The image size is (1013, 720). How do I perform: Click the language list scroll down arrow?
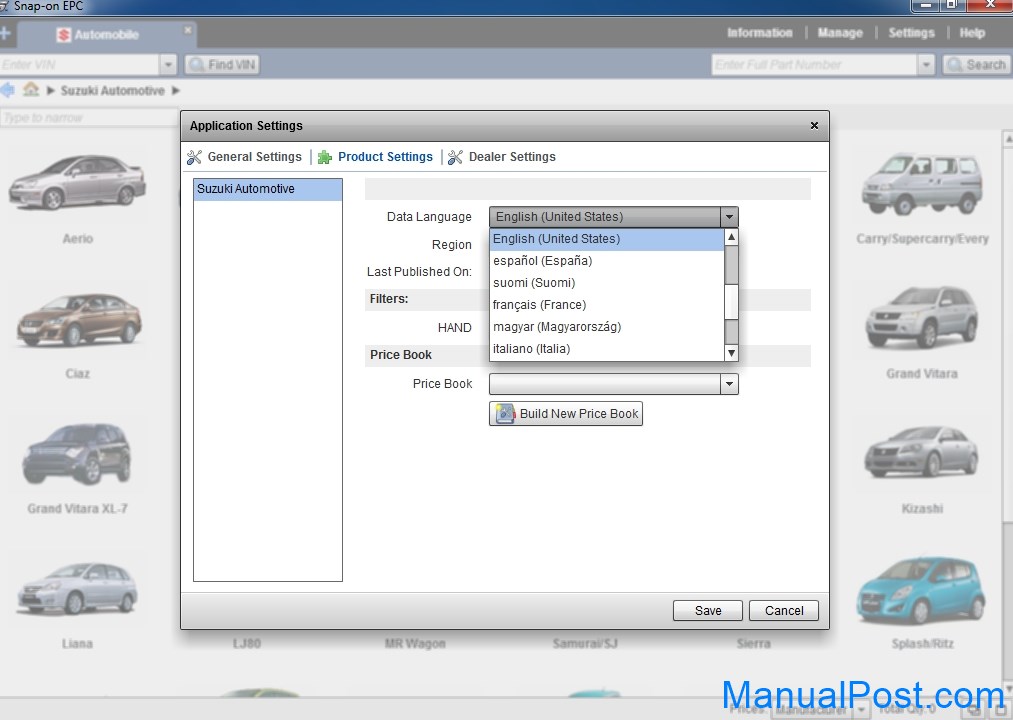[731, 353]
